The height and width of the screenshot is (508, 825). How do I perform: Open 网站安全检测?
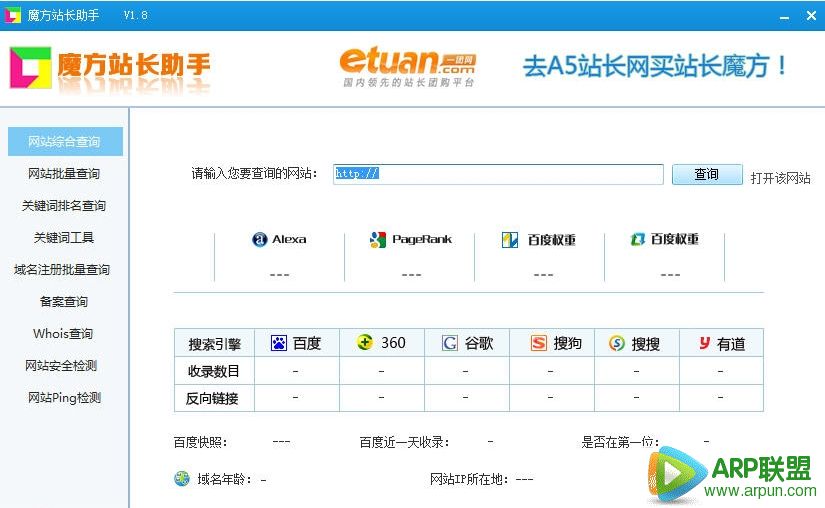coord(61,365)
